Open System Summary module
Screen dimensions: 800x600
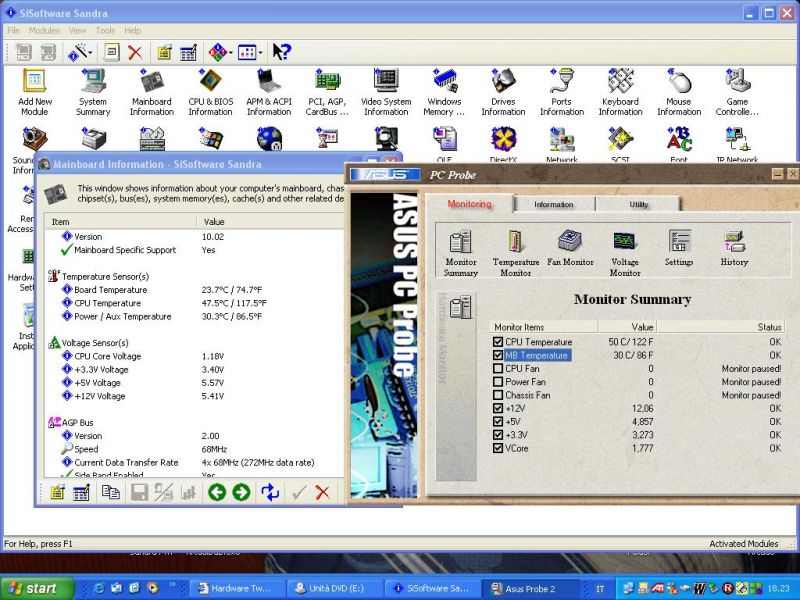pos(93,92)
